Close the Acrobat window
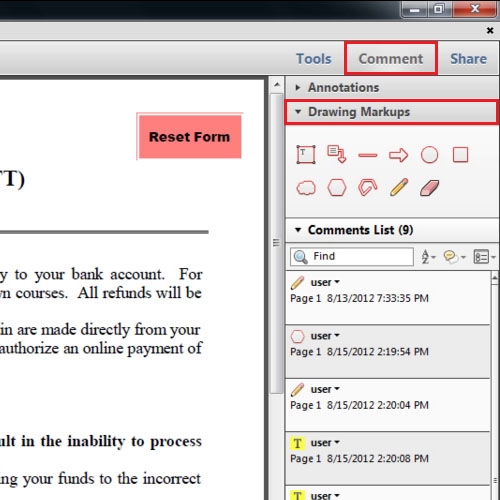The image size is (500, 500). 475,9
